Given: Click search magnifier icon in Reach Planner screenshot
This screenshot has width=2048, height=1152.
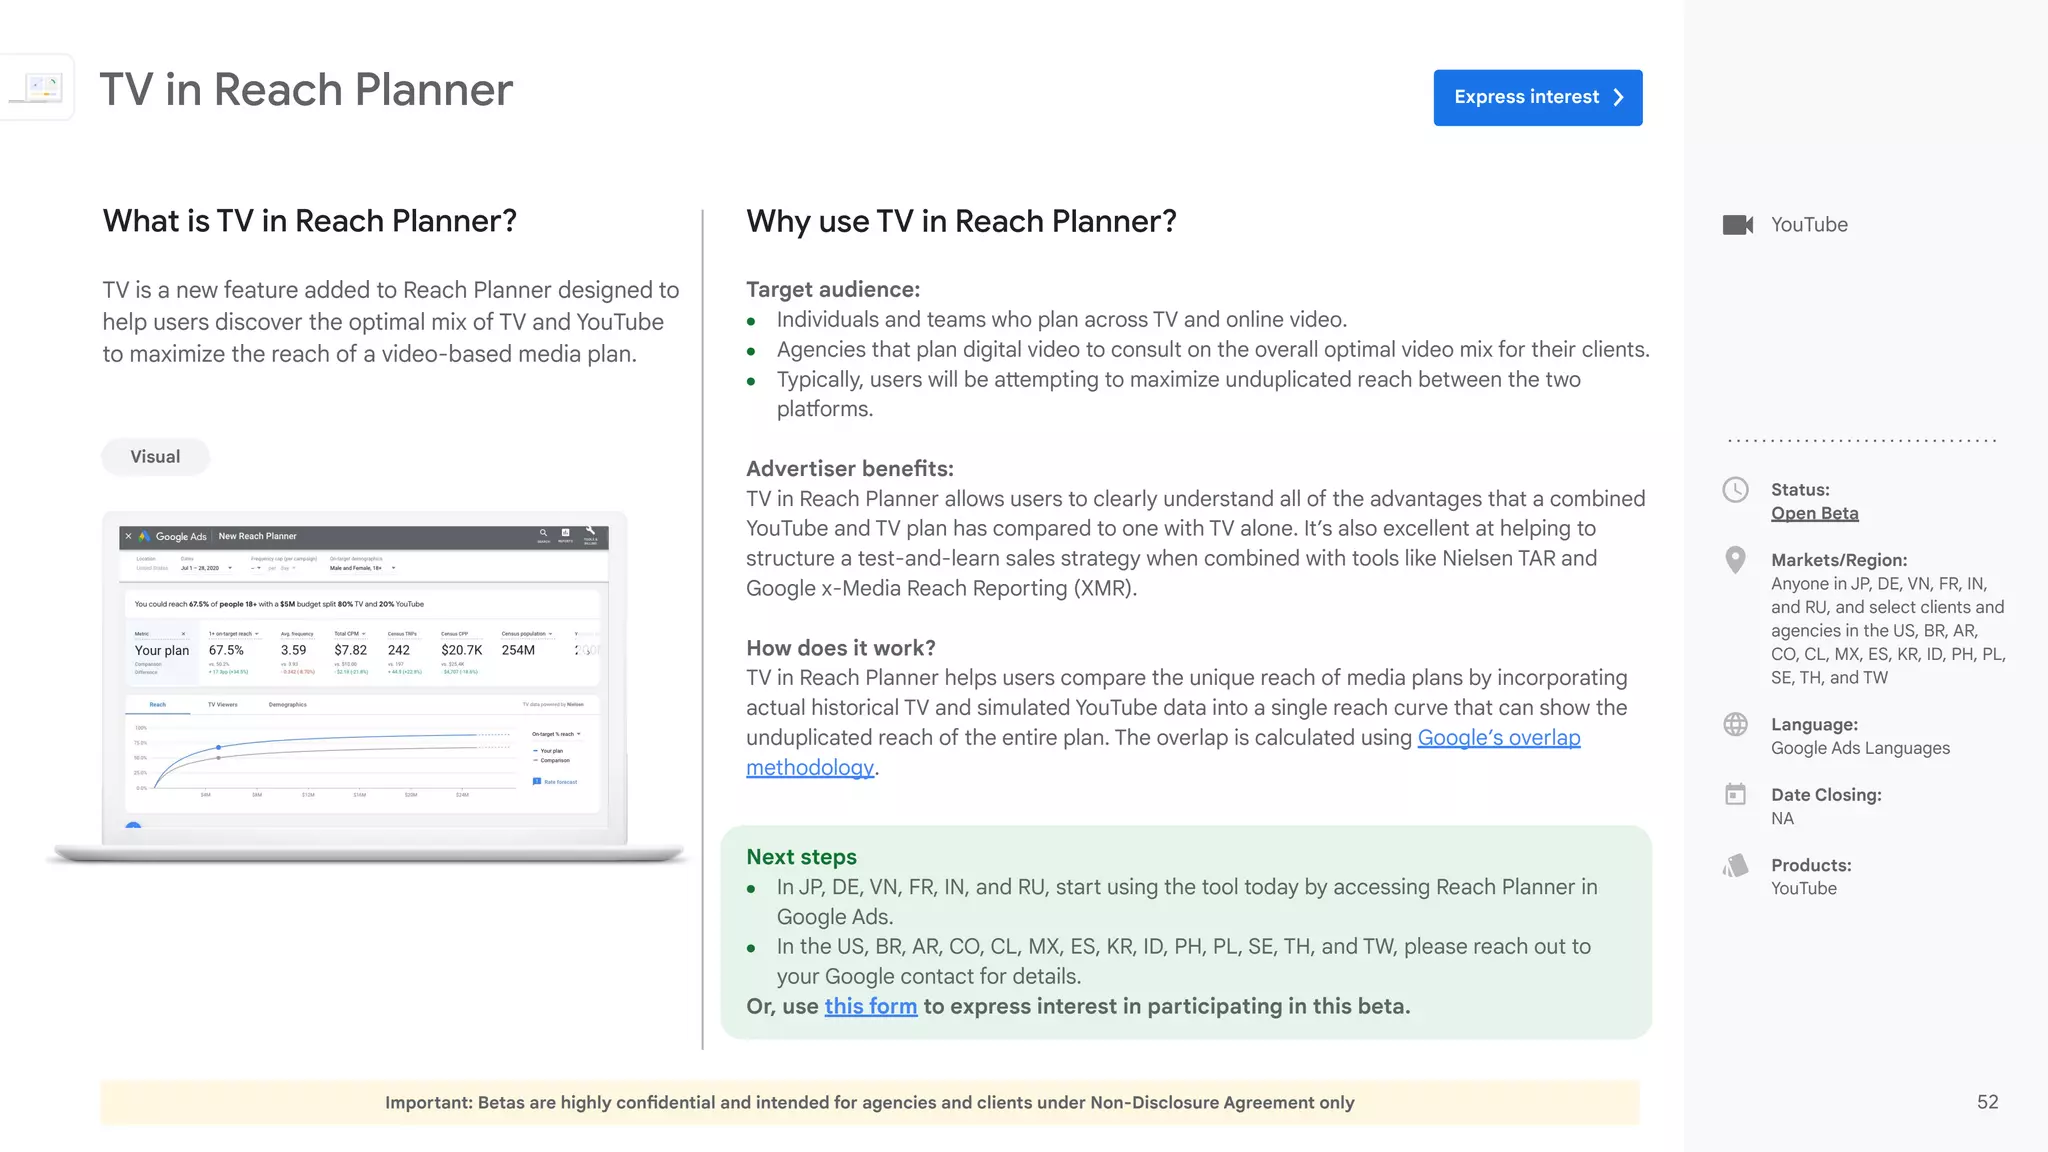Looking at the screenshot, I should point(543,533).
